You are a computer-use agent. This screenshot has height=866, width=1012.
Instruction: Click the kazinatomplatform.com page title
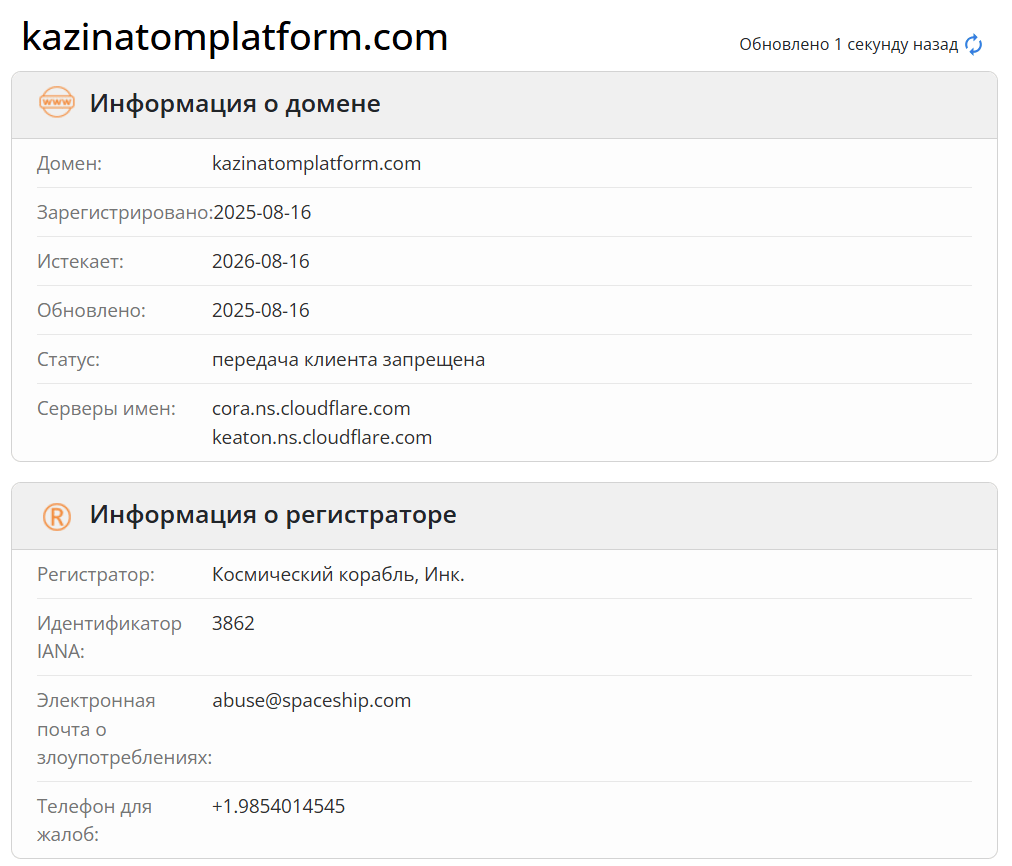[235, 37]
